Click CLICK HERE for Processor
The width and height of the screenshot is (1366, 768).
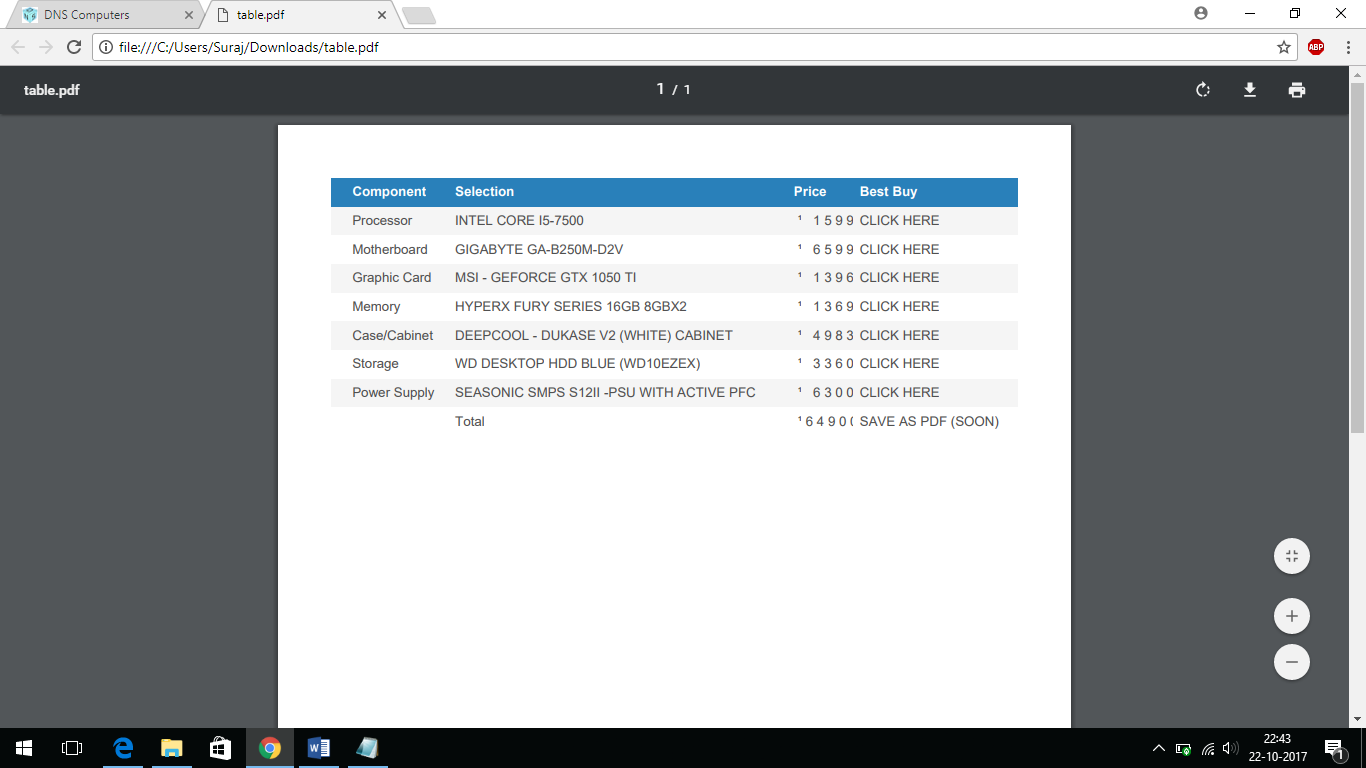[899, 220]
